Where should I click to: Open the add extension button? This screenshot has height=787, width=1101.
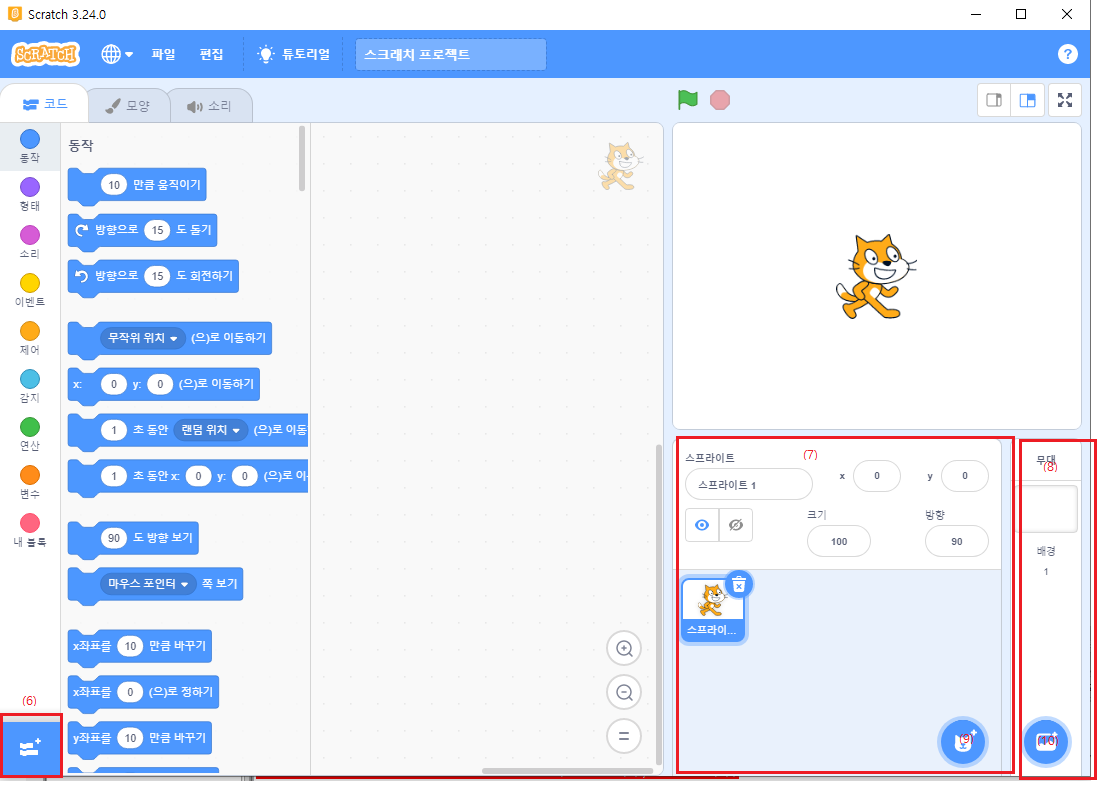tap(30, 748)
